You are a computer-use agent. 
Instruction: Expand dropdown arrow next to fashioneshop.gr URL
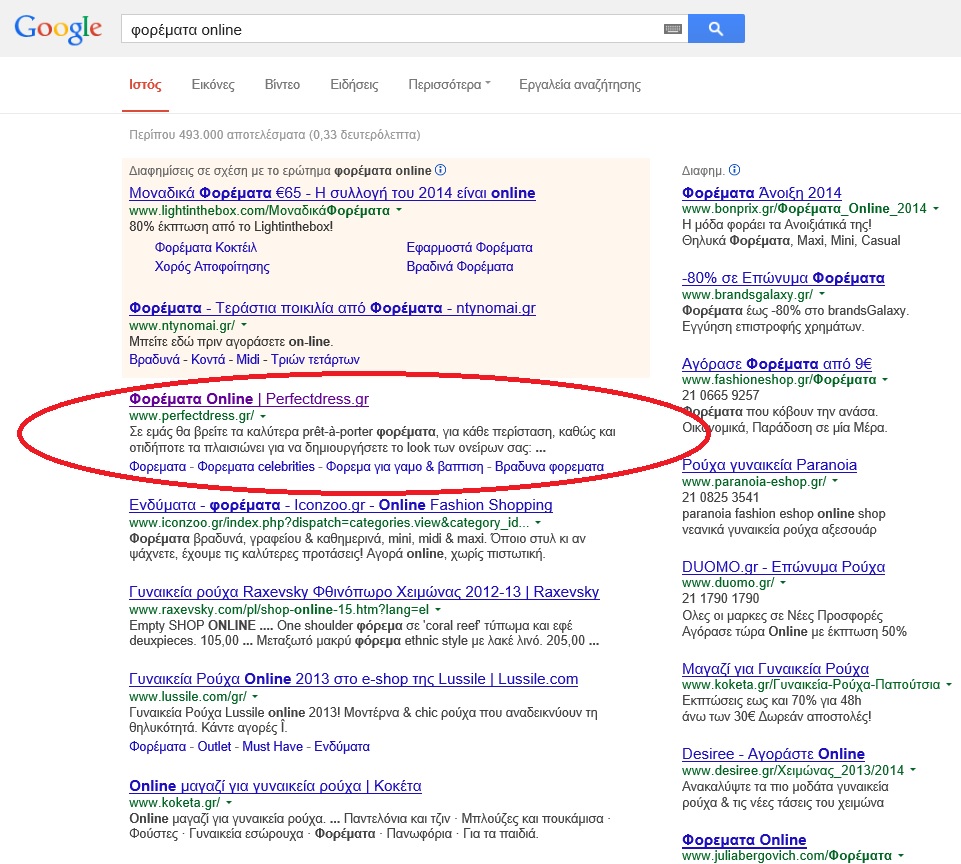(x=885, y=380)
